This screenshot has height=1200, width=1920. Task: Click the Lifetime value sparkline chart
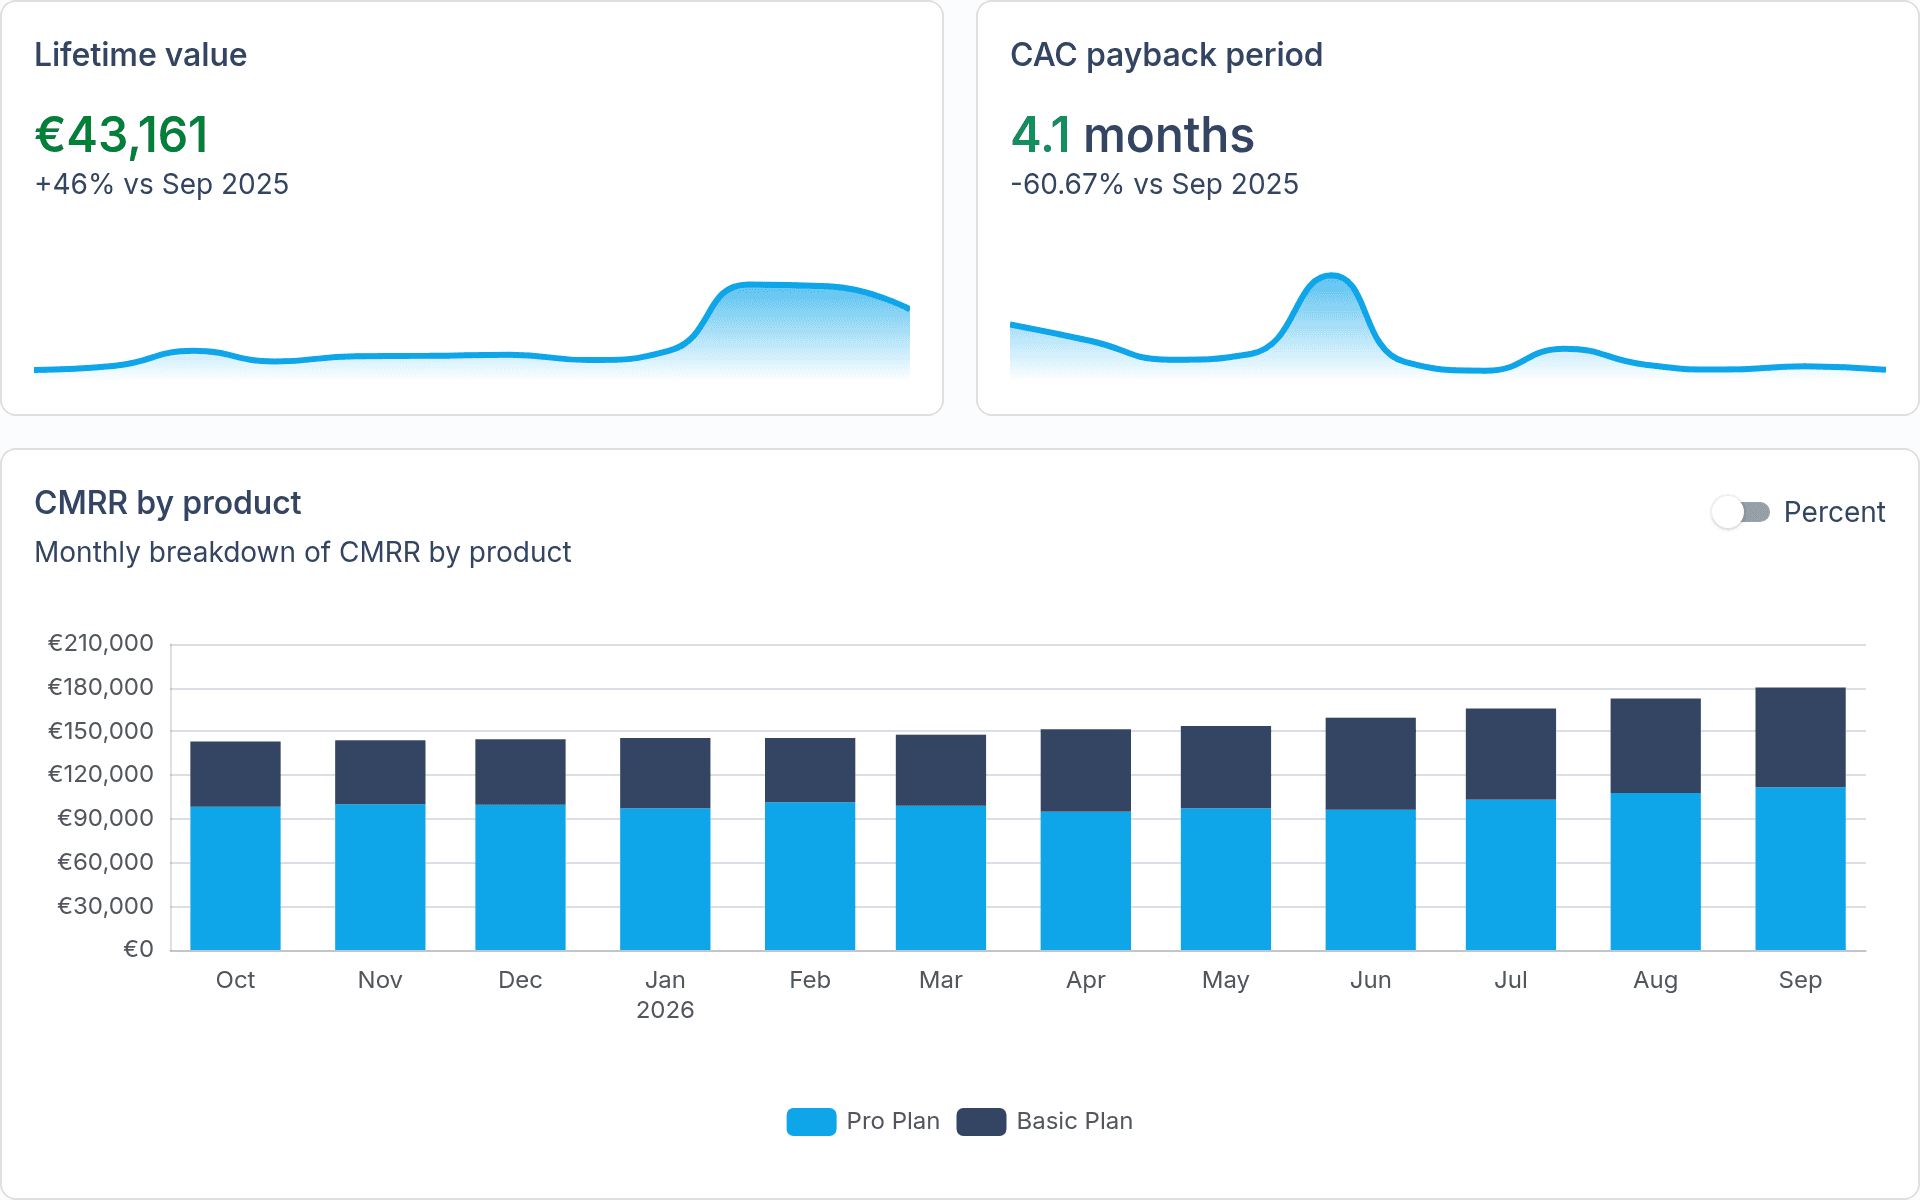pyautogui.click(x=472, y=330)
